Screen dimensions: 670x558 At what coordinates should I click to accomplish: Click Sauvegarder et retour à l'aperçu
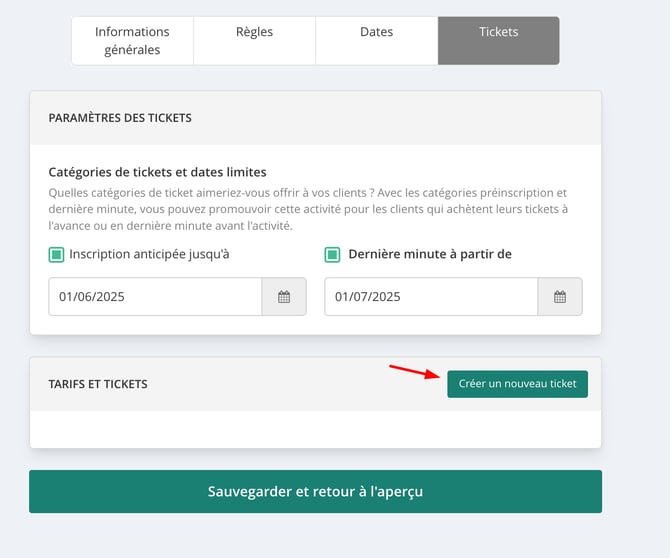pyautogui.click(x=315, y=491)
